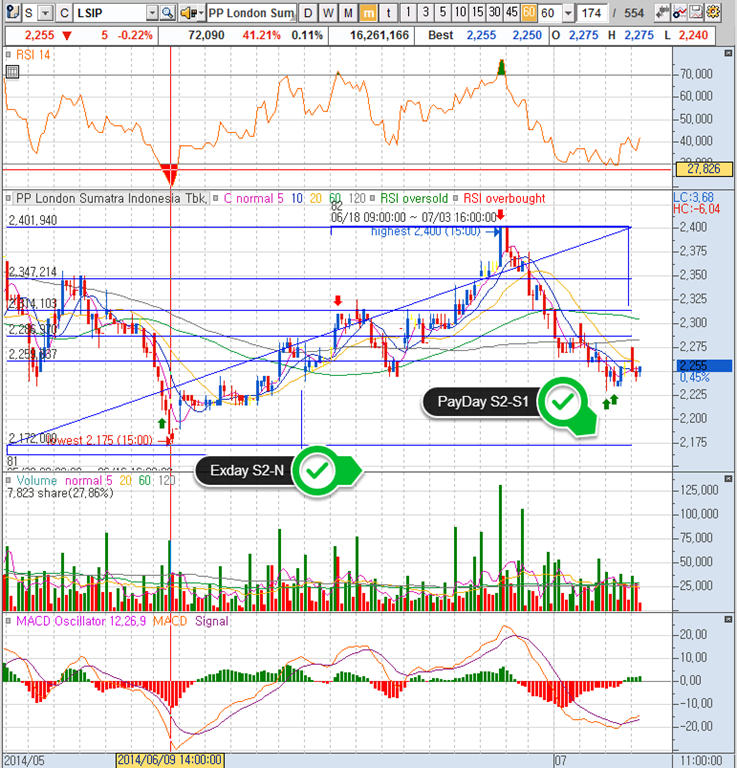Click the C normal 5 moving average label
Screen dimensions: 737x768
pos(254,198)
